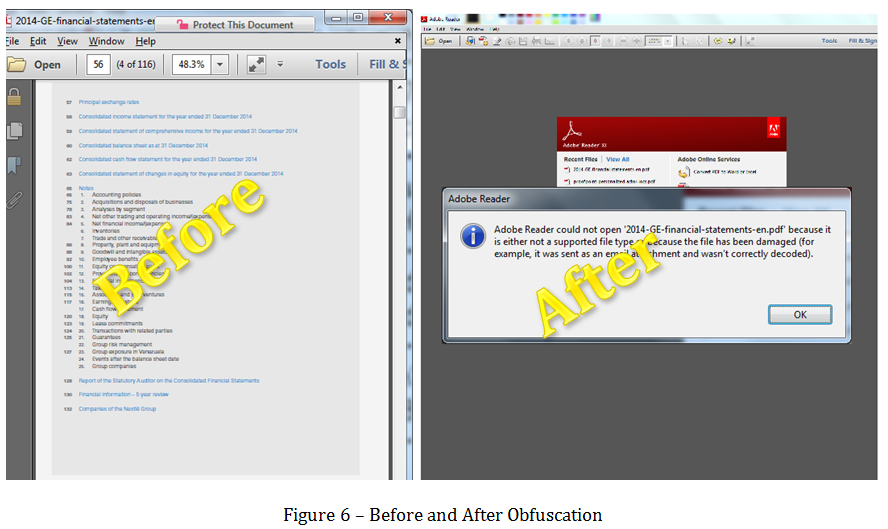Click the vertical scrollbar thumb
The image size is (888, 529).
point(400,112)
